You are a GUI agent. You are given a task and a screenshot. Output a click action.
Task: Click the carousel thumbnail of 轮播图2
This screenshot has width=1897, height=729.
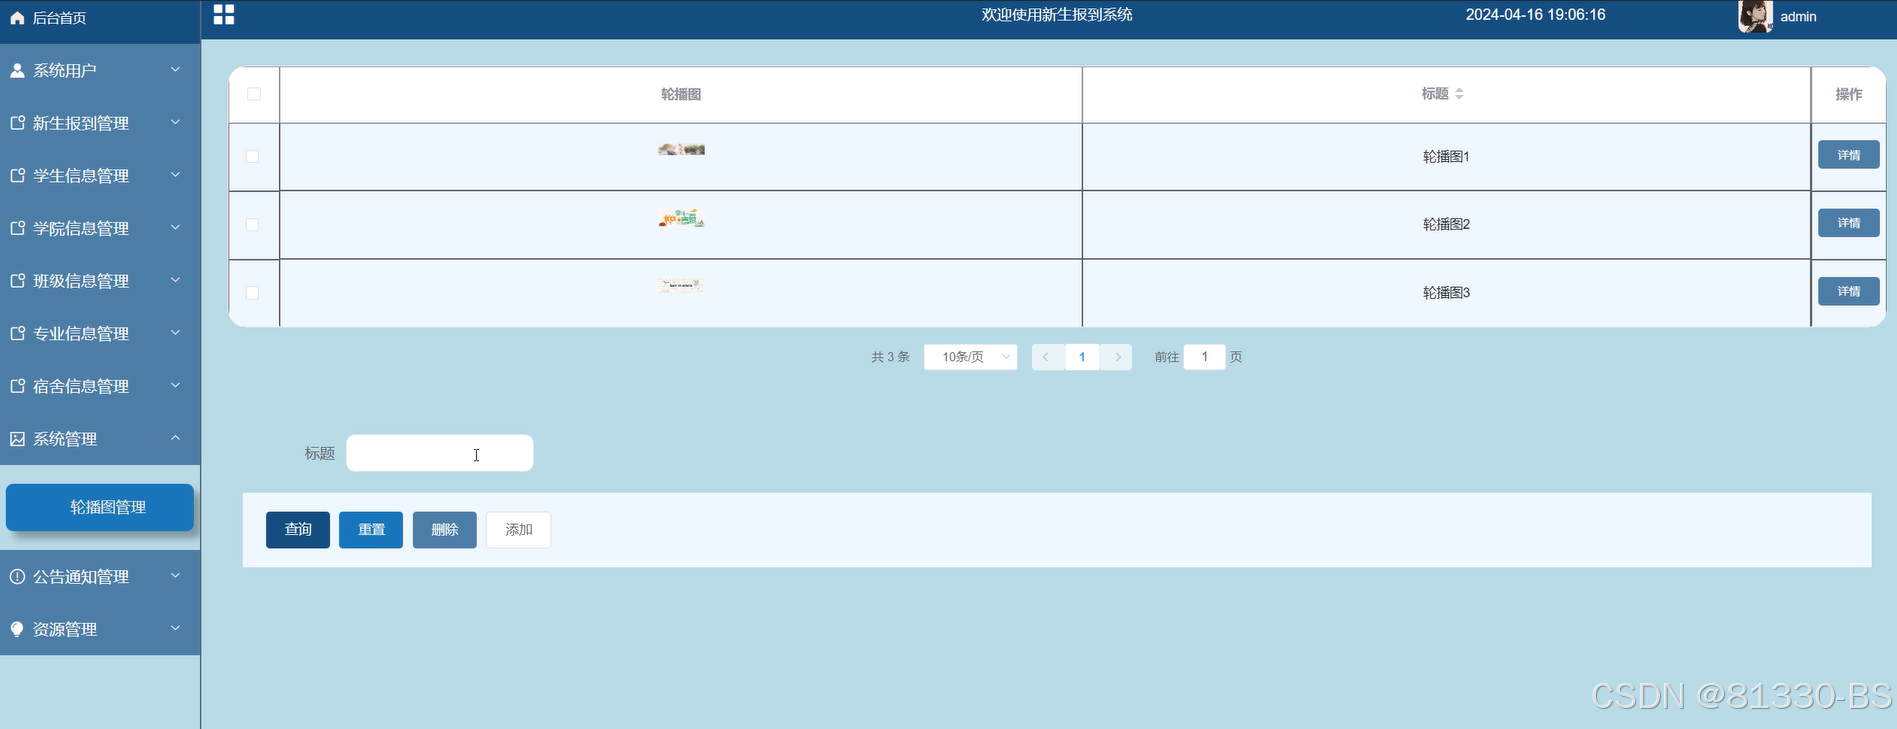(681, 218)
